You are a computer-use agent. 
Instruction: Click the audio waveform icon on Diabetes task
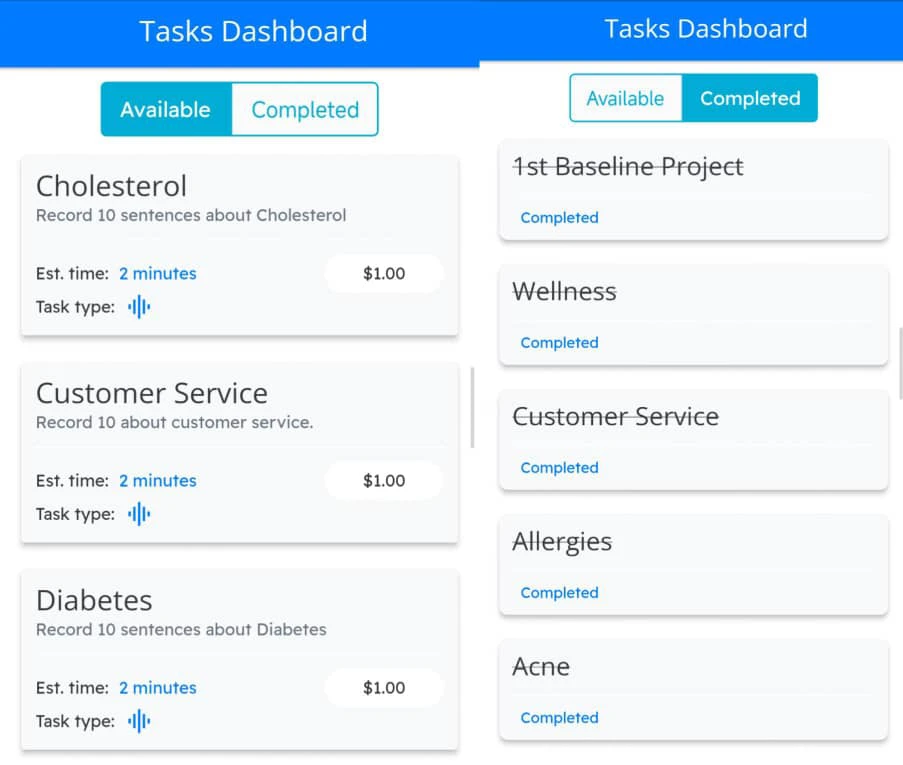139,721
